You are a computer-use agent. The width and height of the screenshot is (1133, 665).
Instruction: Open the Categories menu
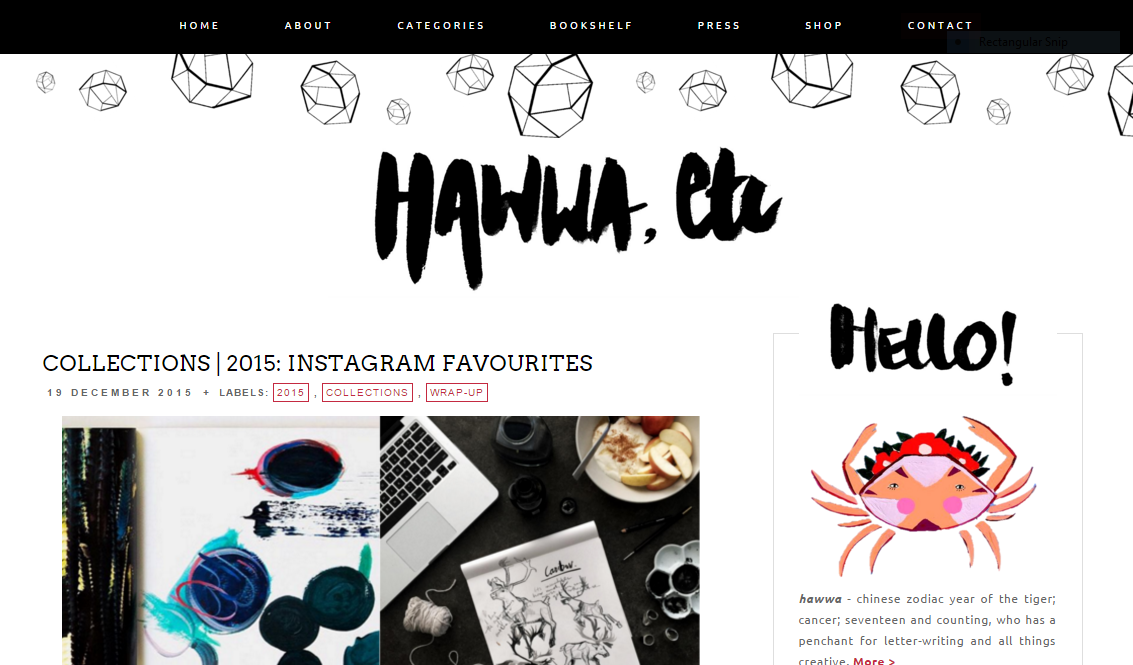click(x=441, y=25)
